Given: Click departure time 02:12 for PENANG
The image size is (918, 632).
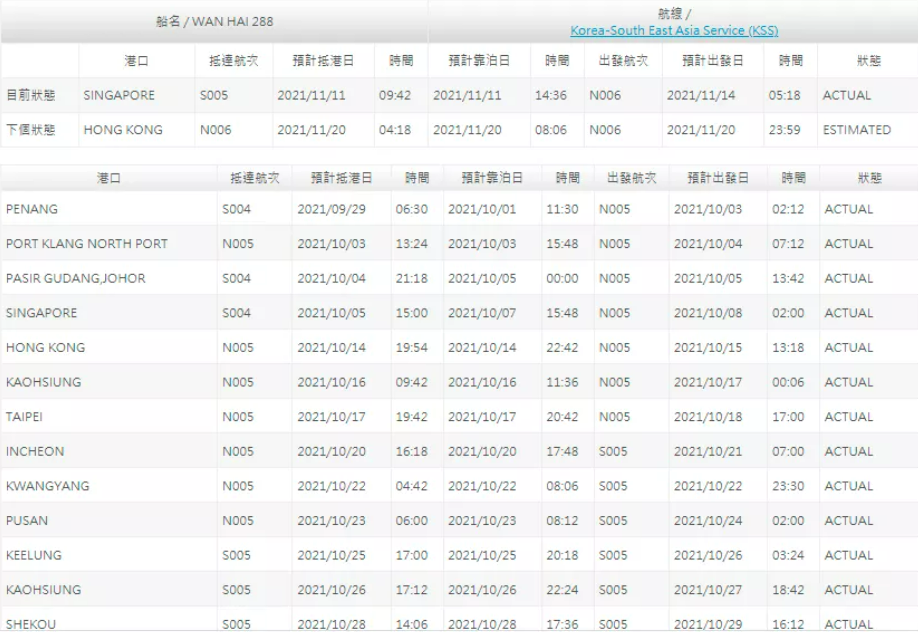Looking at the screenshot, I should (x=788, y=209).
